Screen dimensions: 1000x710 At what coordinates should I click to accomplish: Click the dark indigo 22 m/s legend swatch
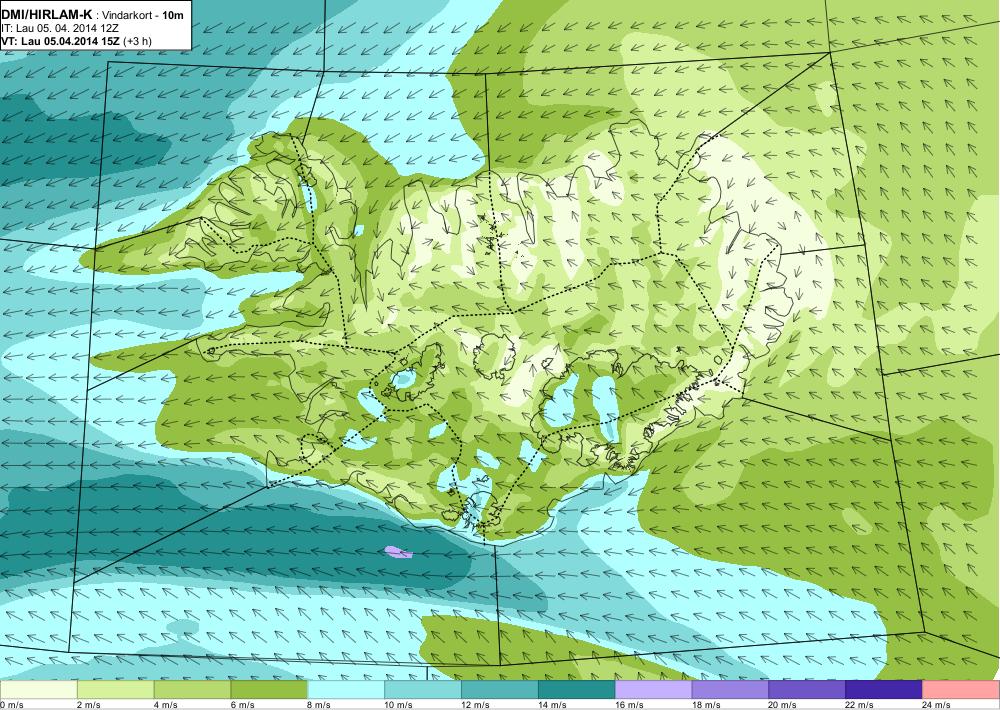pyautogui.click(x=884, y=690)
